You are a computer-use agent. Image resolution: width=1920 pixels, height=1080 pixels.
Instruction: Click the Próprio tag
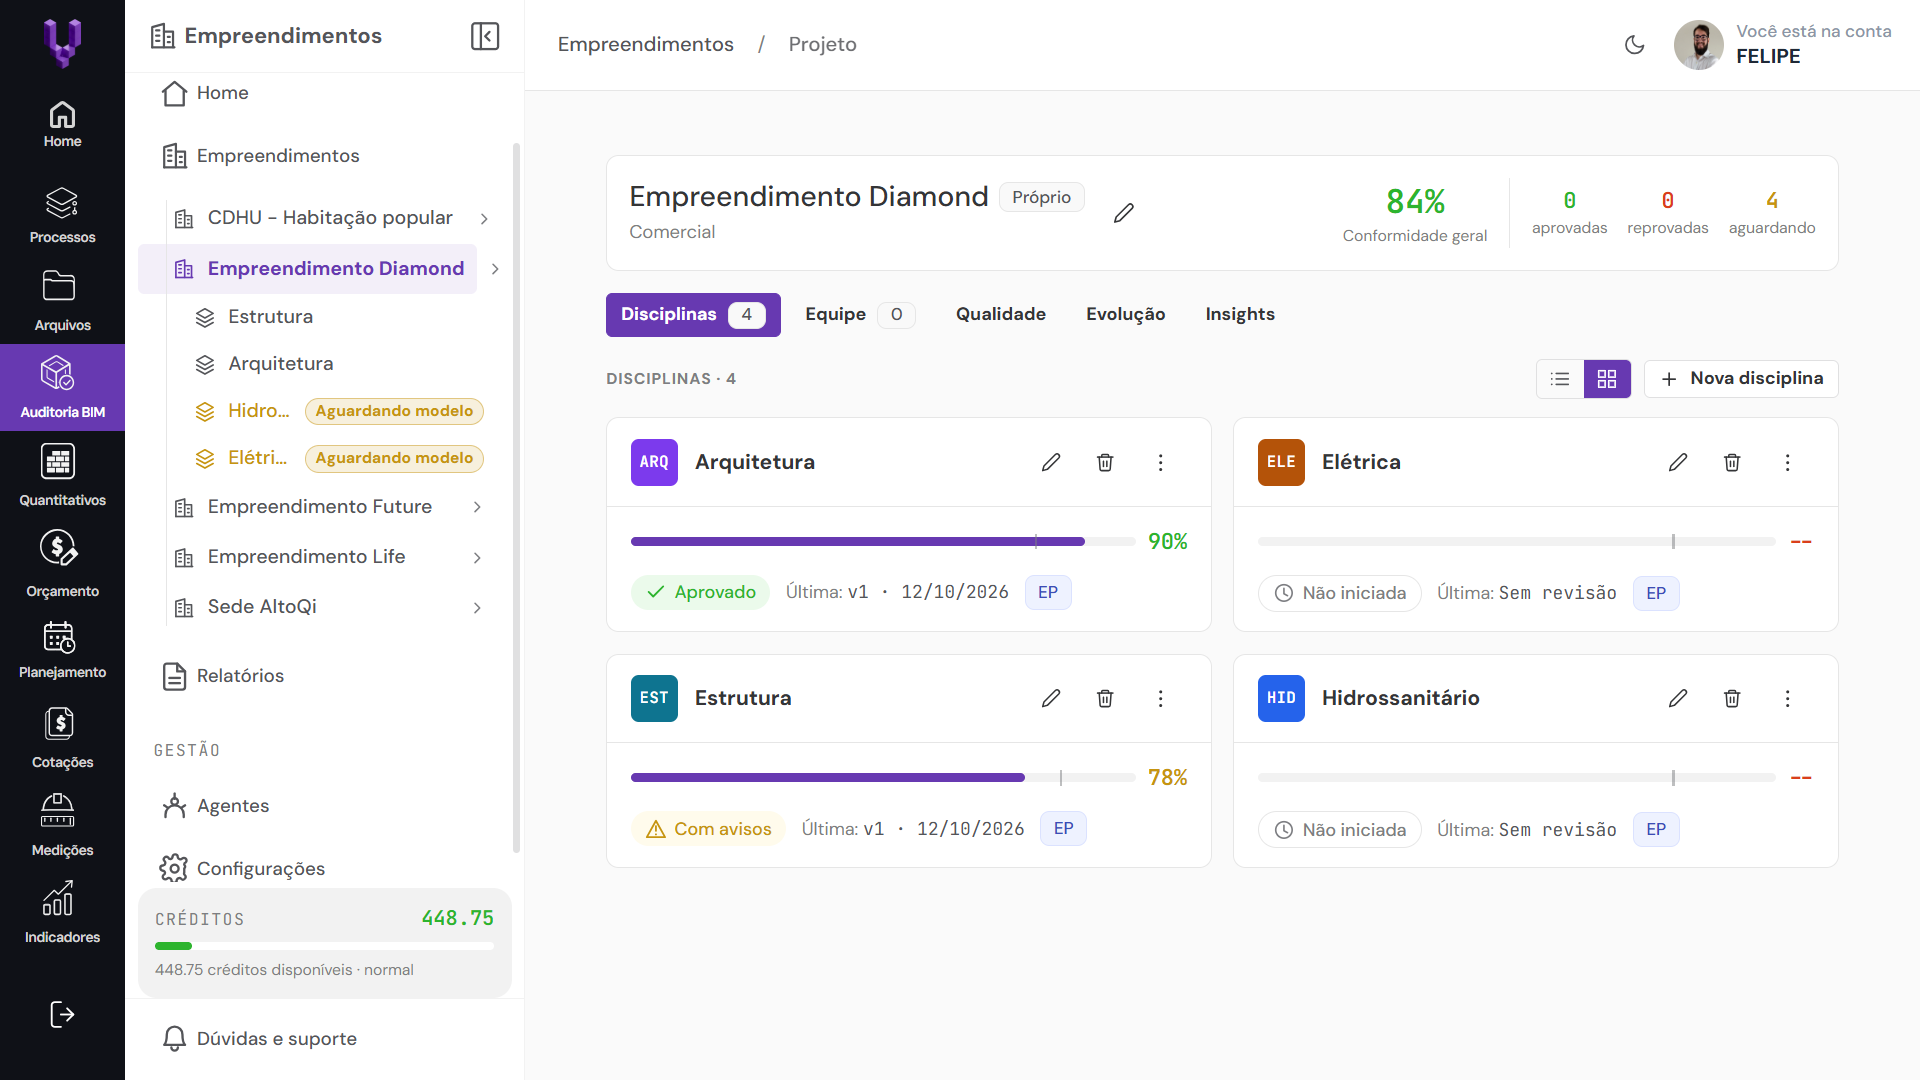1041,197
